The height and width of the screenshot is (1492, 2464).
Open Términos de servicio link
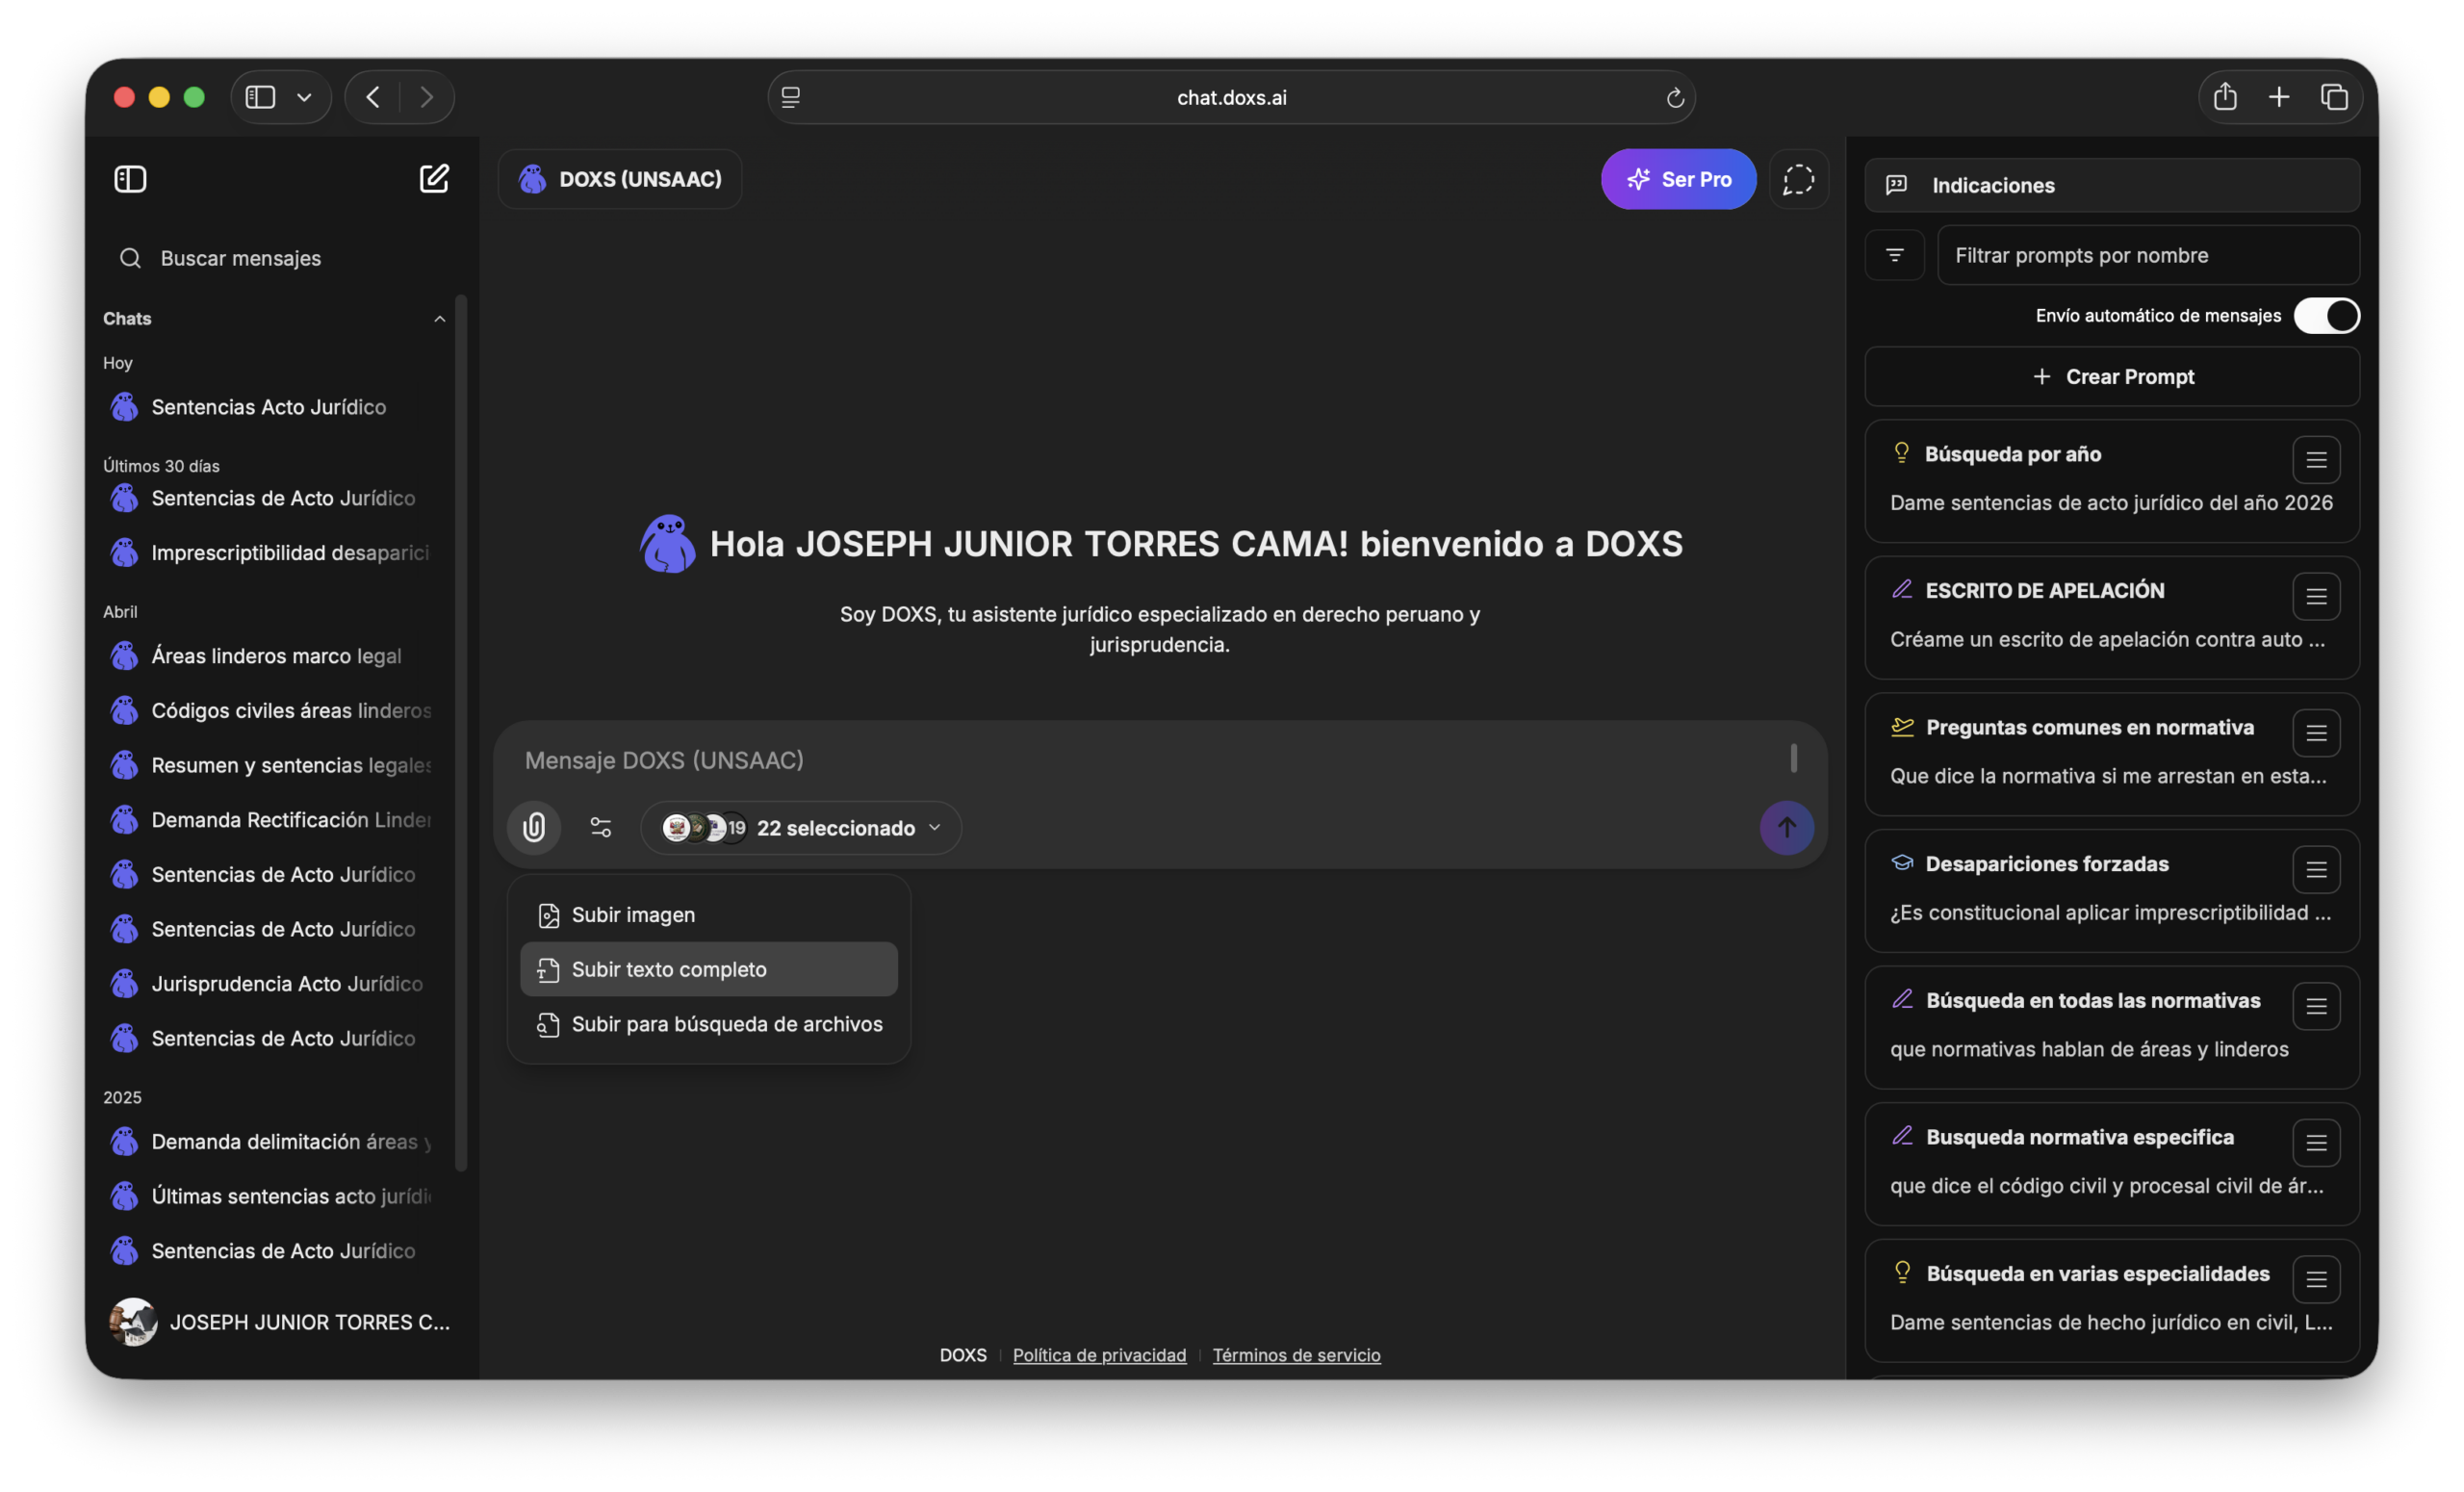pos(1296,1355)
